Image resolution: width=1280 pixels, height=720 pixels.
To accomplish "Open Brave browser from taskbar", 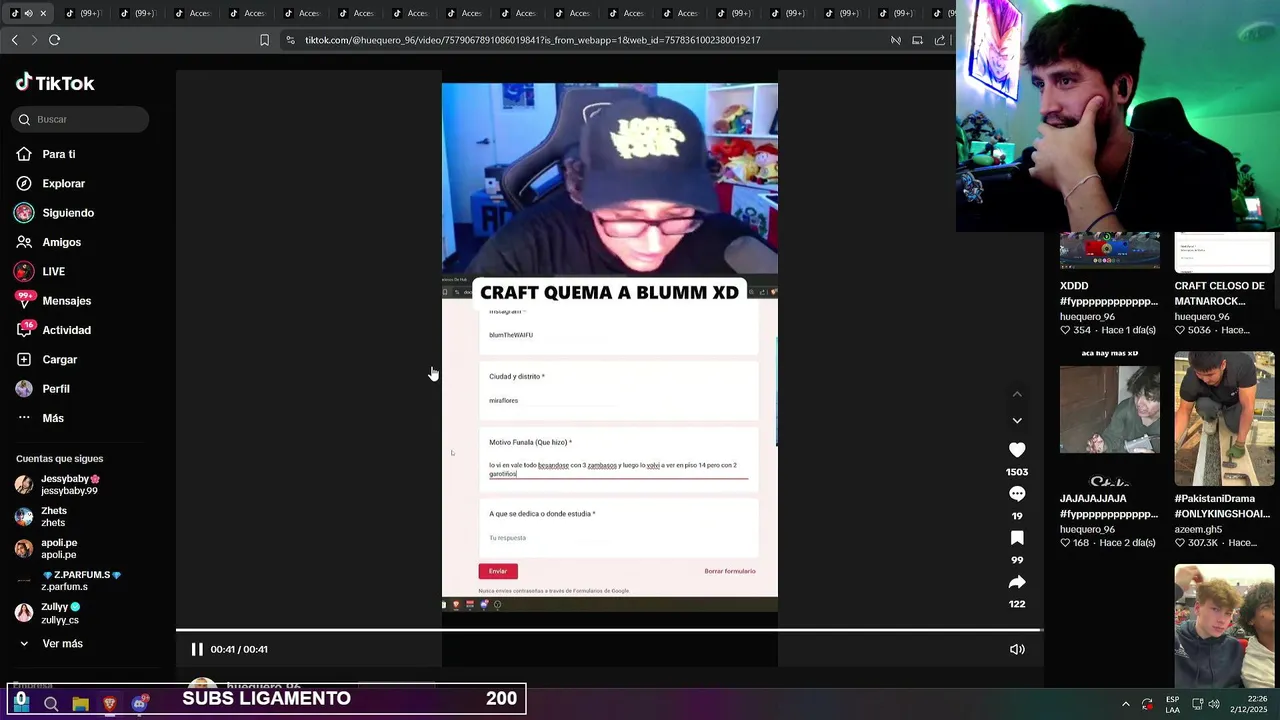I will pos(110,704).
